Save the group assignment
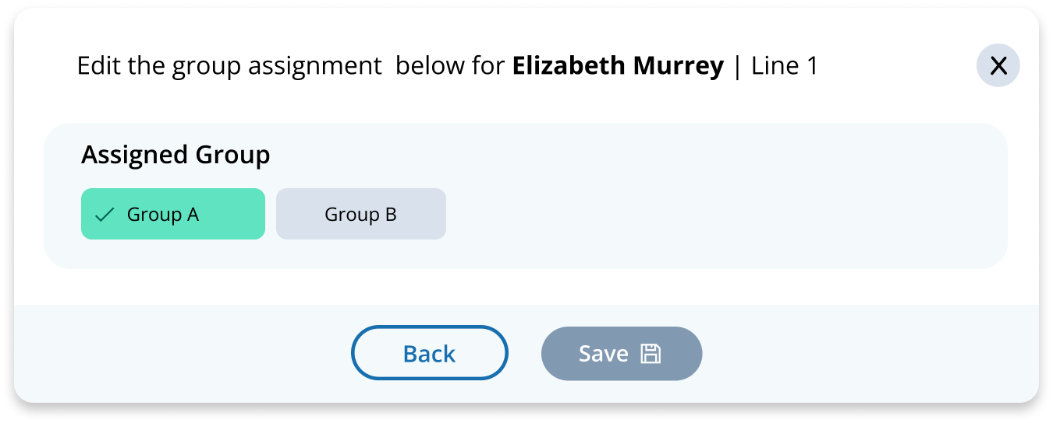This screenshot has width=1053, height=423. point(621,353)
